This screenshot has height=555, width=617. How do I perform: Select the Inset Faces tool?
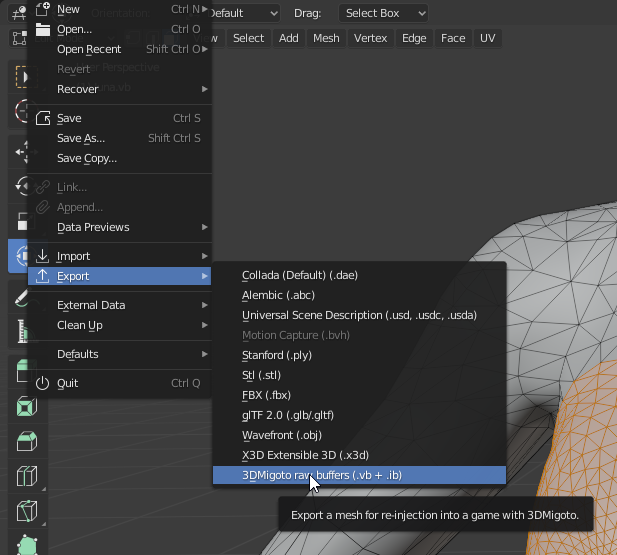click(27, 406)
